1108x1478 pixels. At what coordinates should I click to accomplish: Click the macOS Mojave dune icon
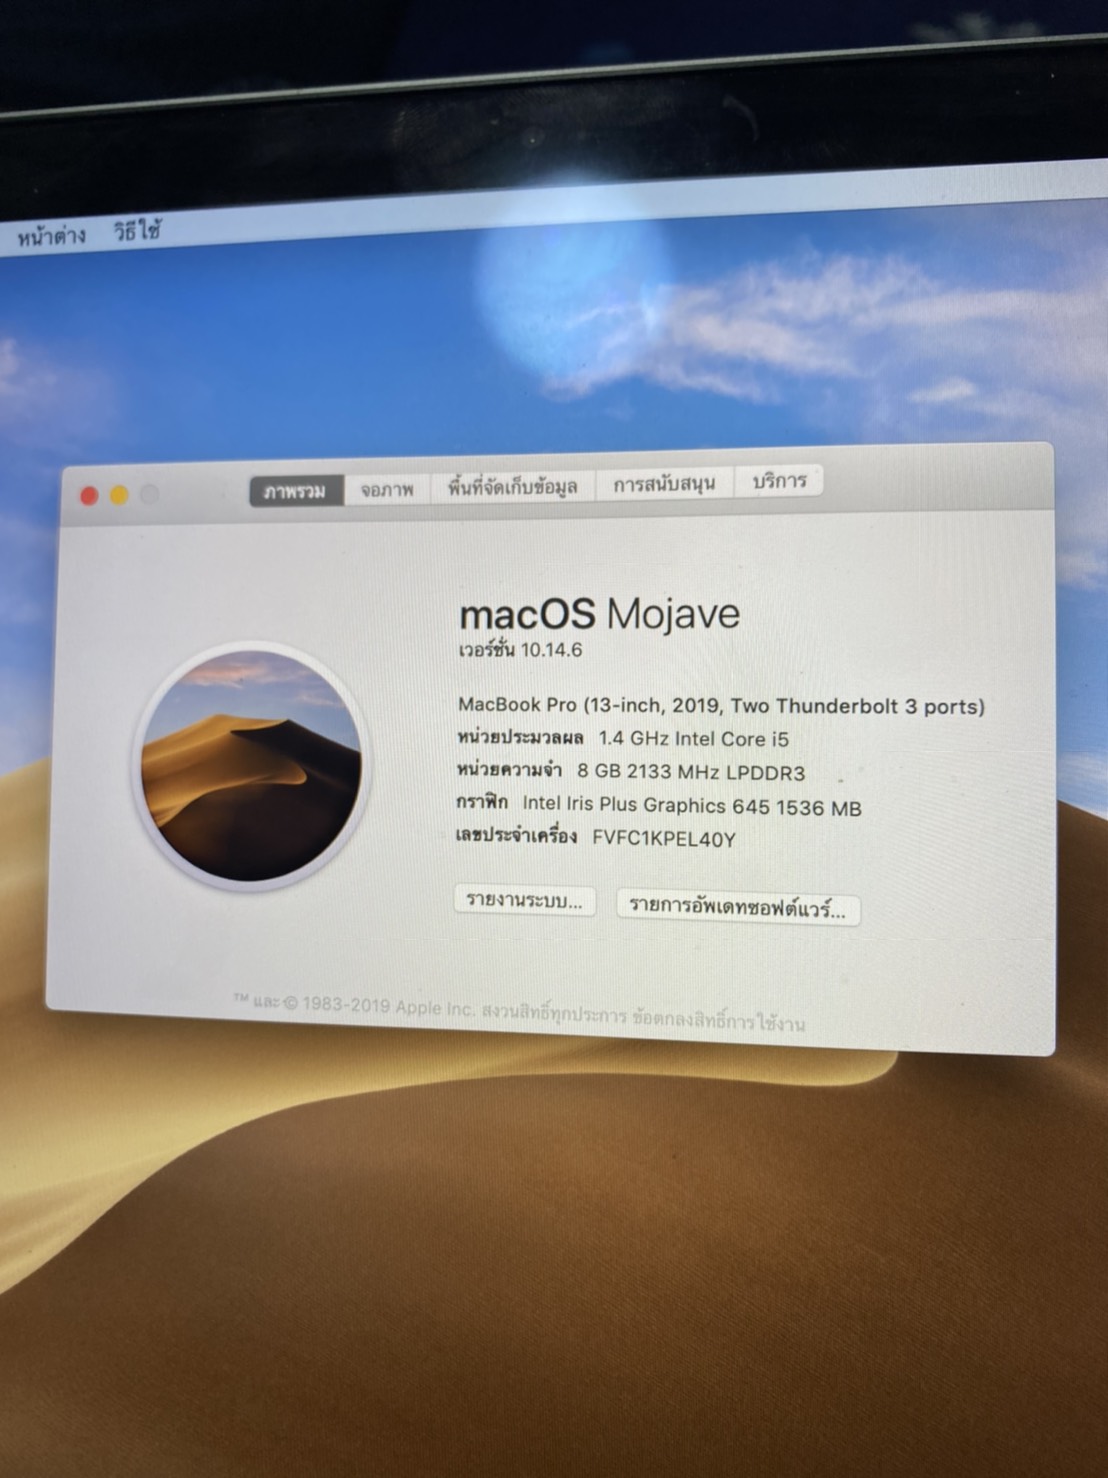point(252,766)
